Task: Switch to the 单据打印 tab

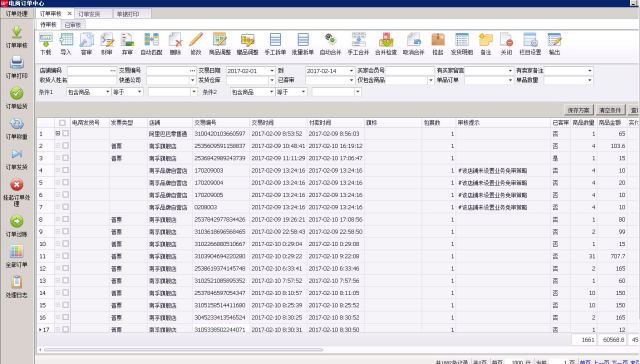Action: (x=128, y=14)
